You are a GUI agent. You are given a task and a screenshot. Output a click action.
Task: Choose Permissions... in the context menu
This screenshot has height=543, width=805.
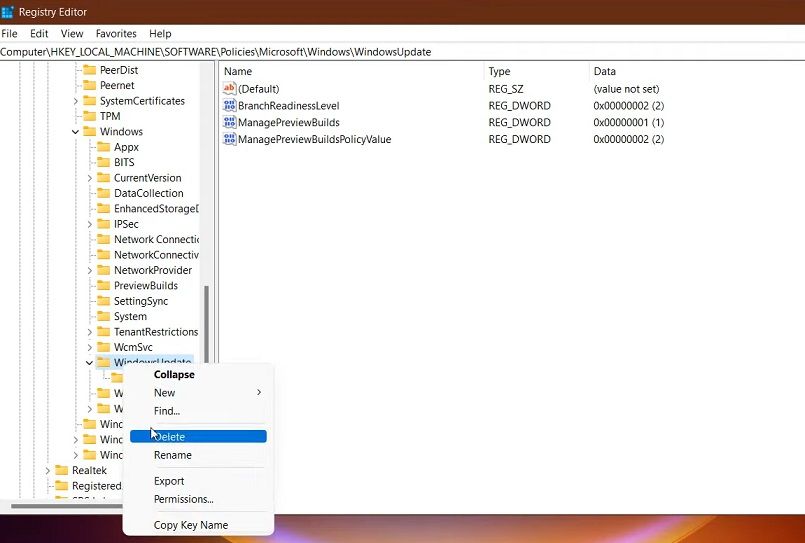tap(198, 499)
